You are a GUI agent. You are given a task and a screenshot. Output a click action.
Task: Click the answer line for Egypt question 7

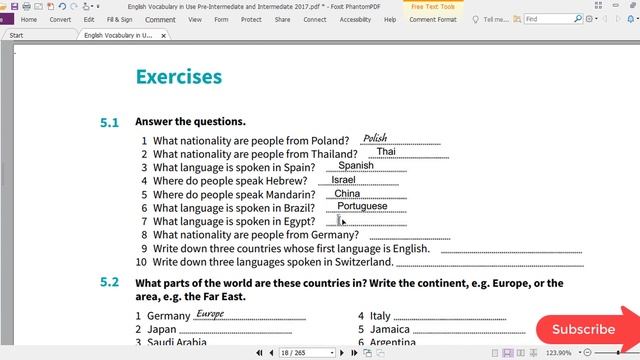[x=366, y=222]
